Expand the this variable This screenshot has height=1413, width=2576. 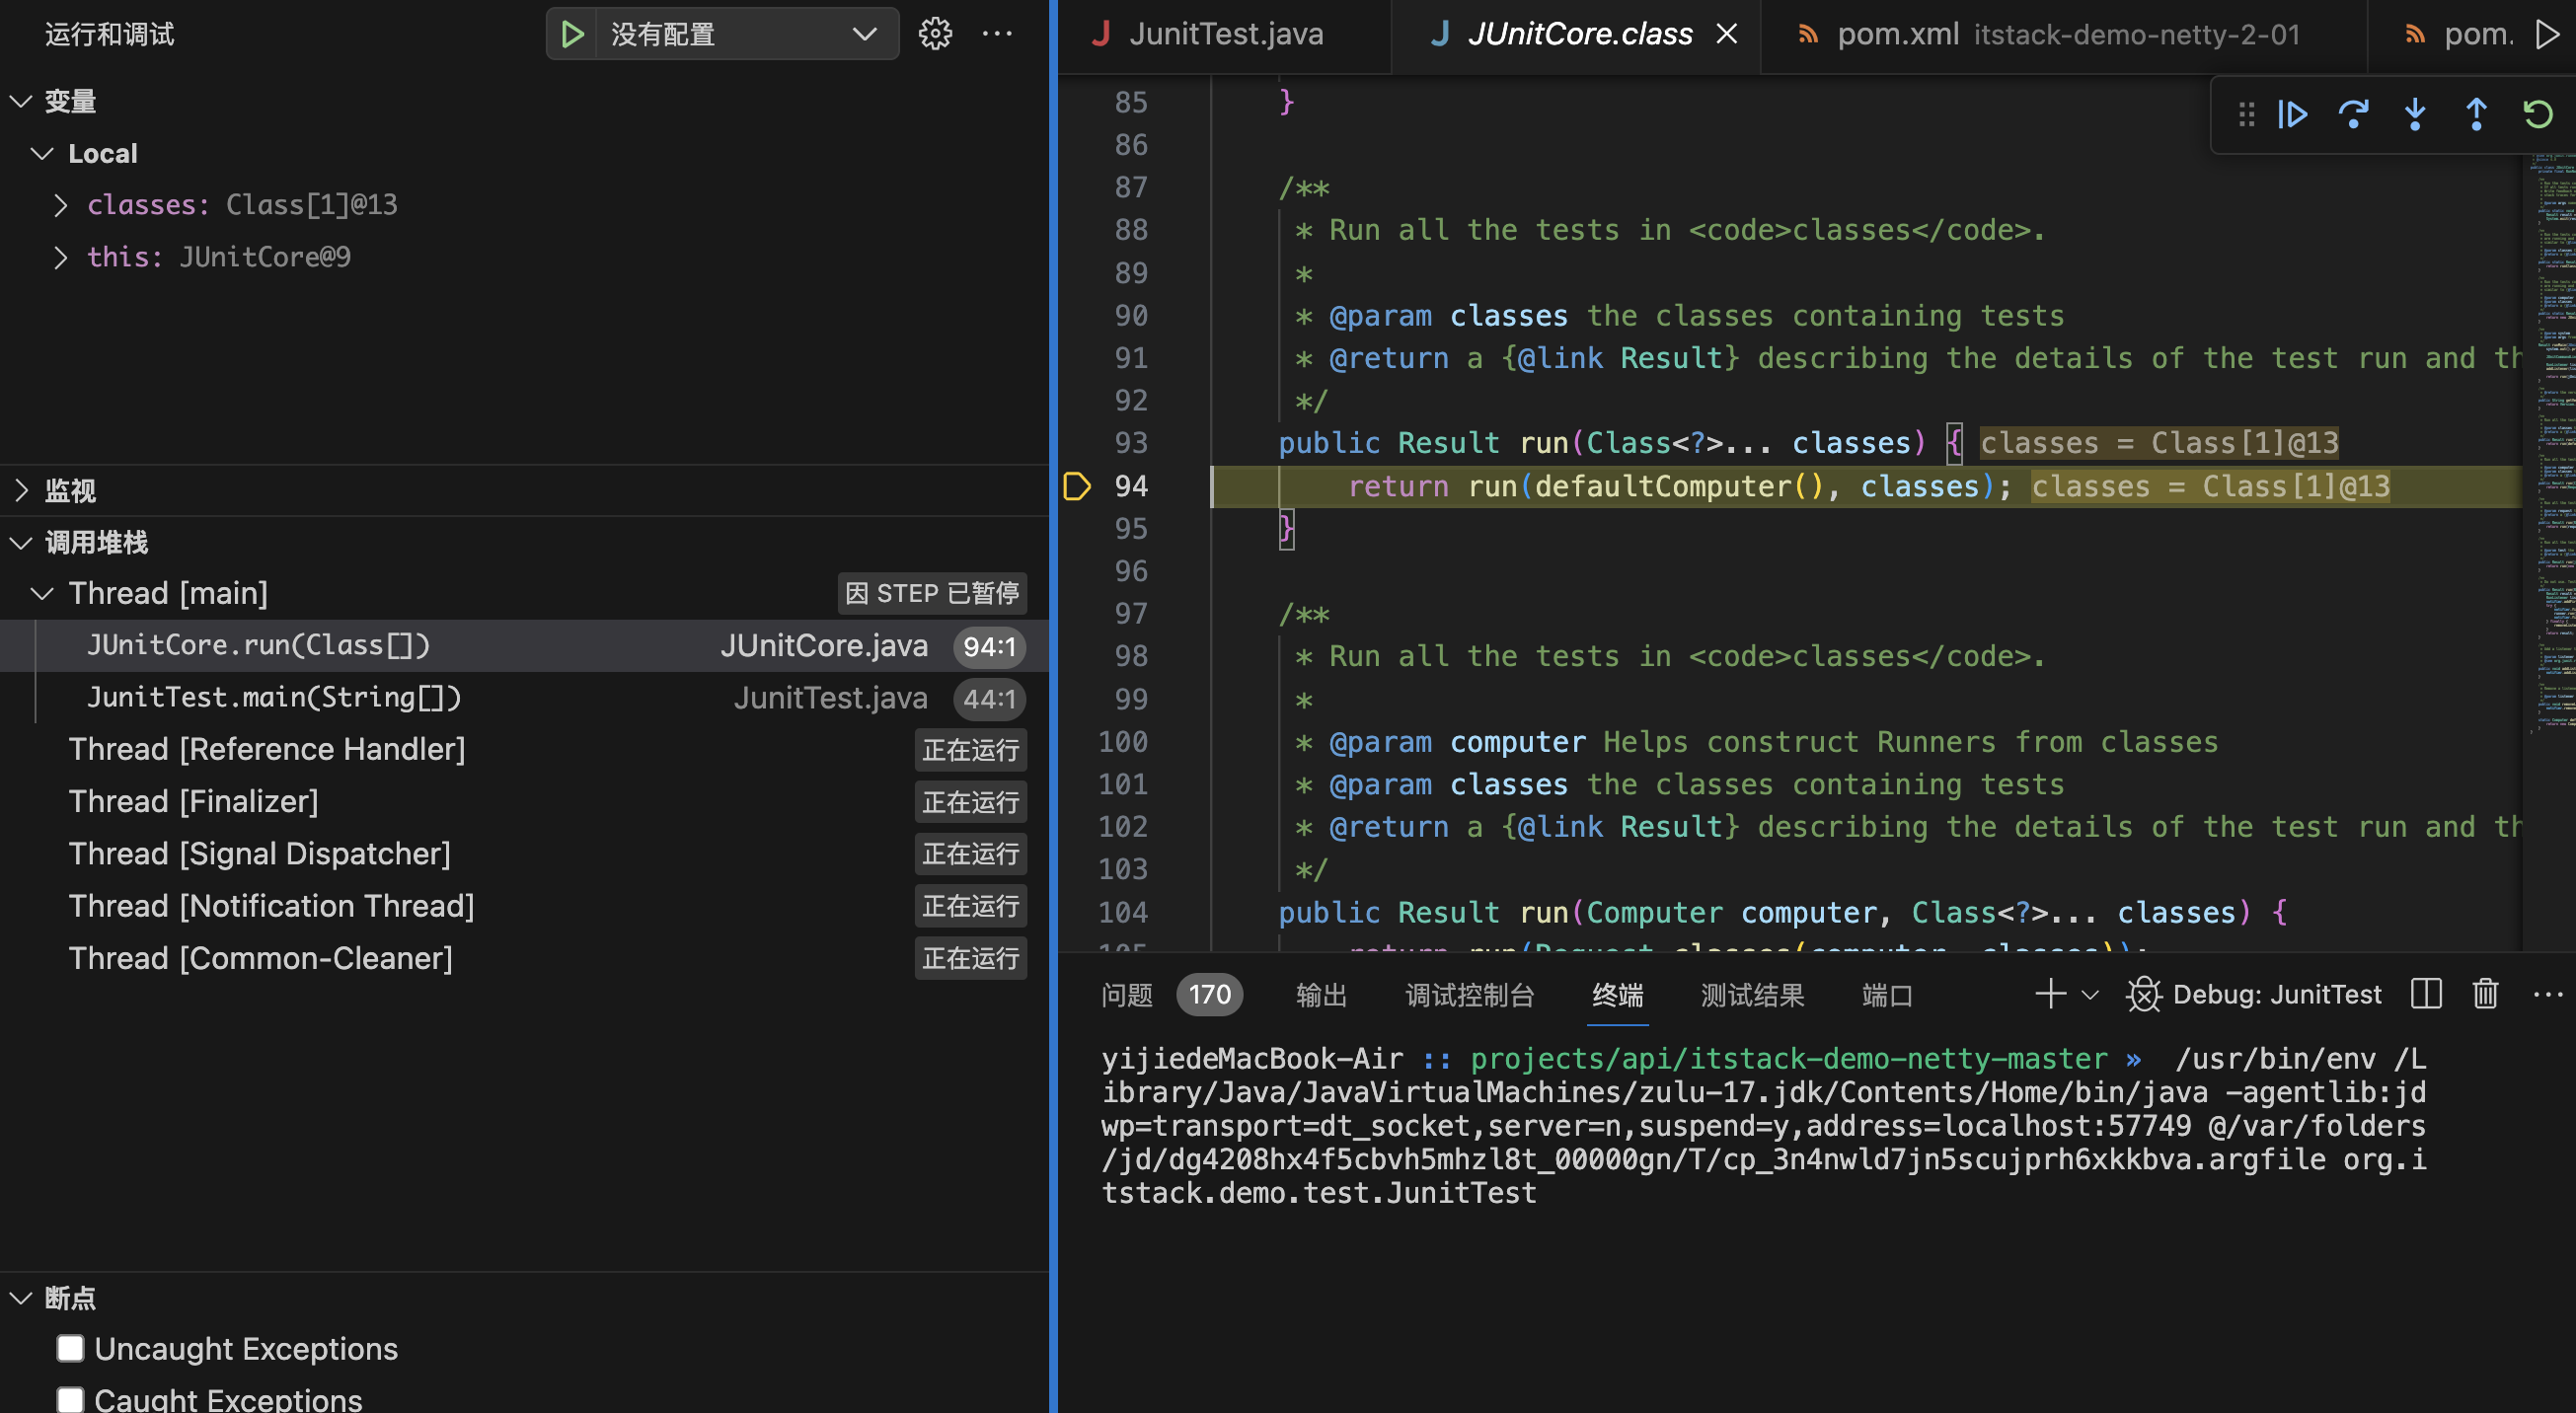[61, 257]
